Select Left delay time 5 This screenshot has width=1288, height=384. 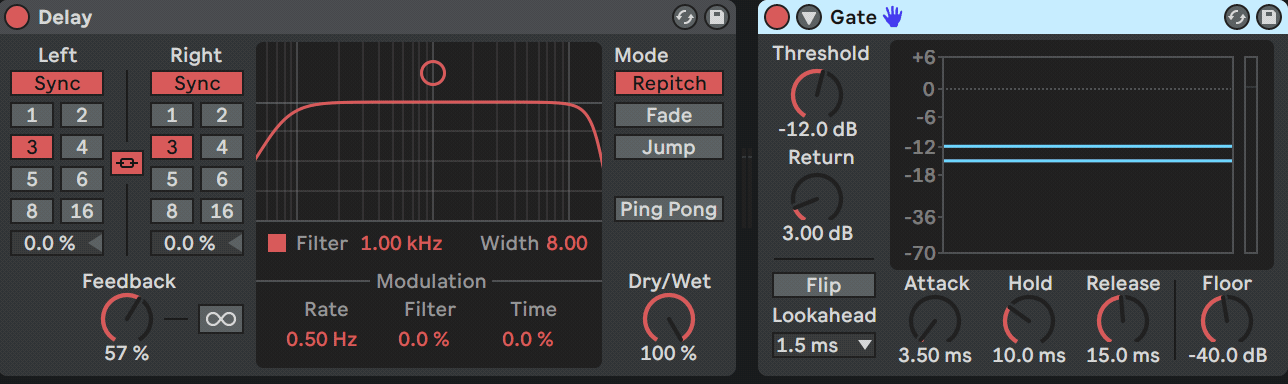[x=33, y=179]
